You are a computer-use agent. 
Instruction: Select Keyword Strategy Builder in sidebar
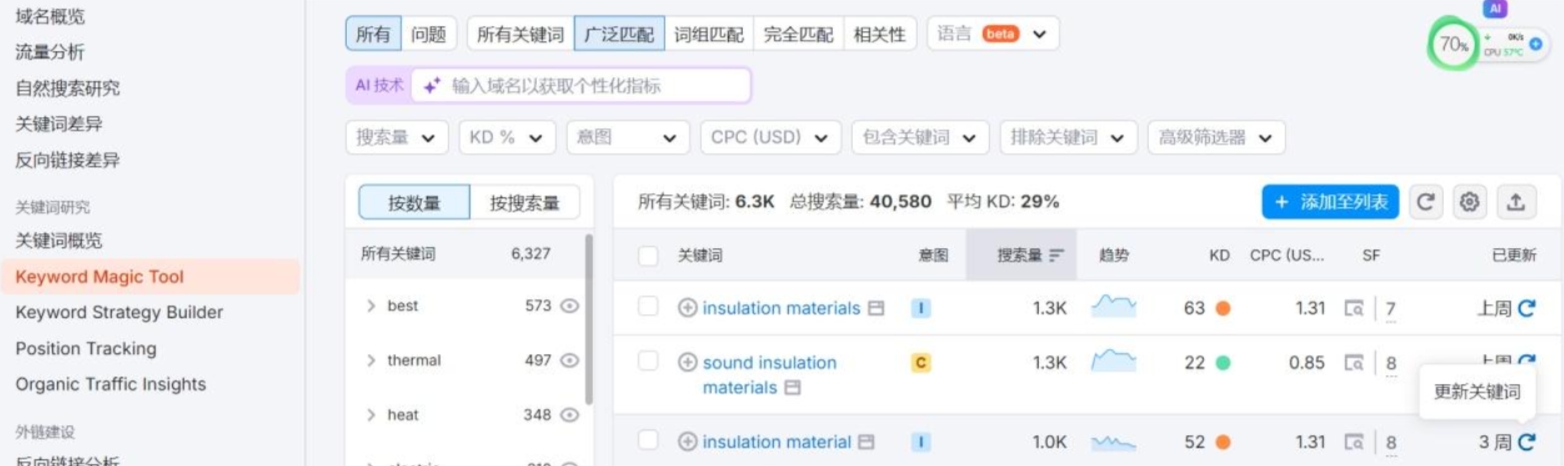[x=119, y=312]
